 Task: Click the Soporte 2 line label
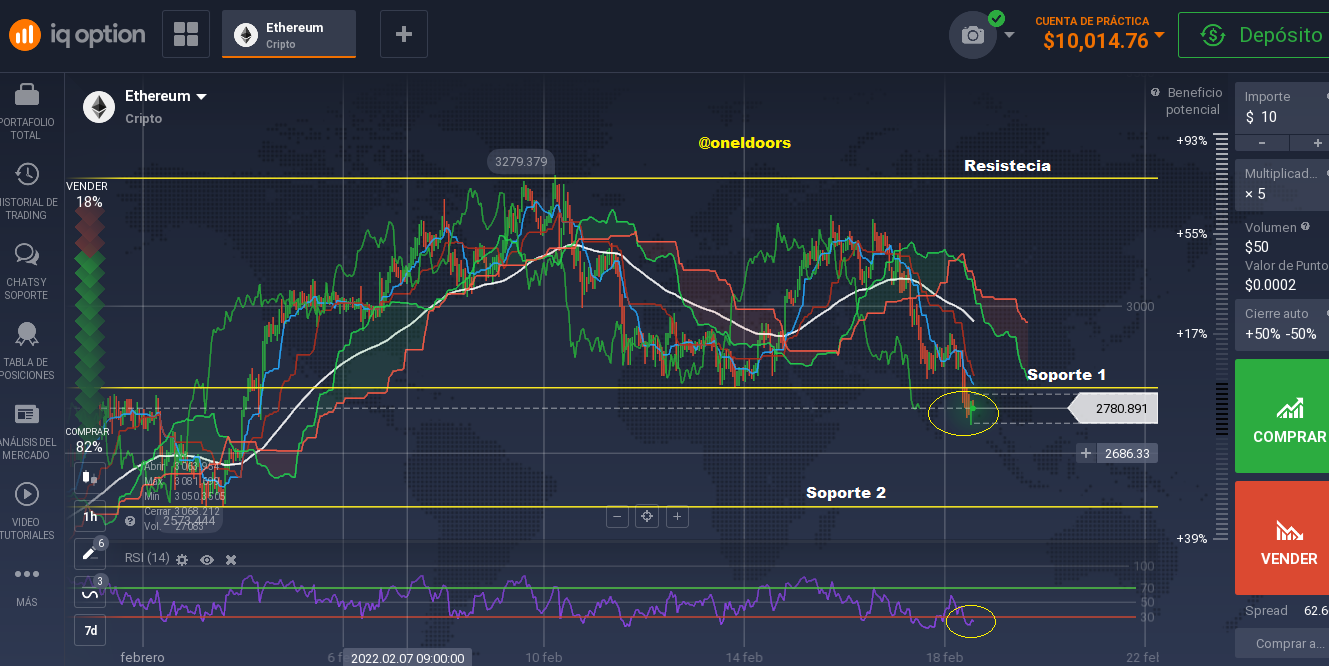(x=846, y=493)
